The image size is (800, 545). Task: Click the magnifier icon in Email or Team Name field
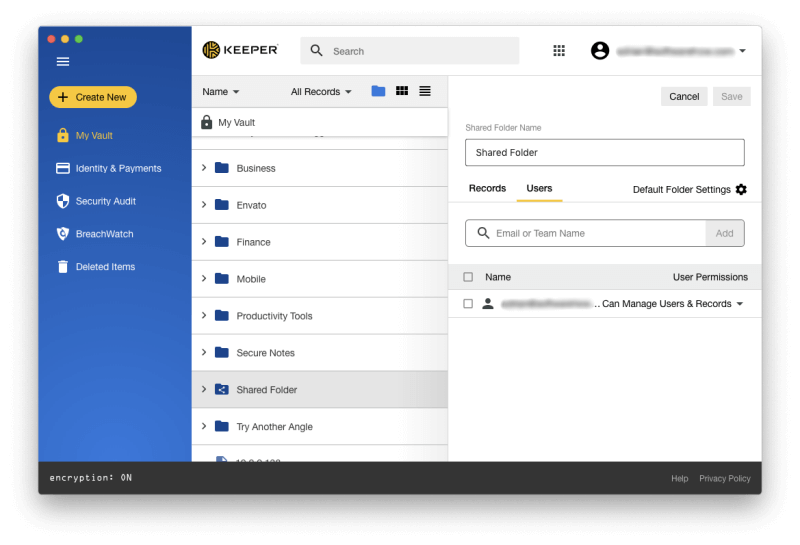[483, 233]
